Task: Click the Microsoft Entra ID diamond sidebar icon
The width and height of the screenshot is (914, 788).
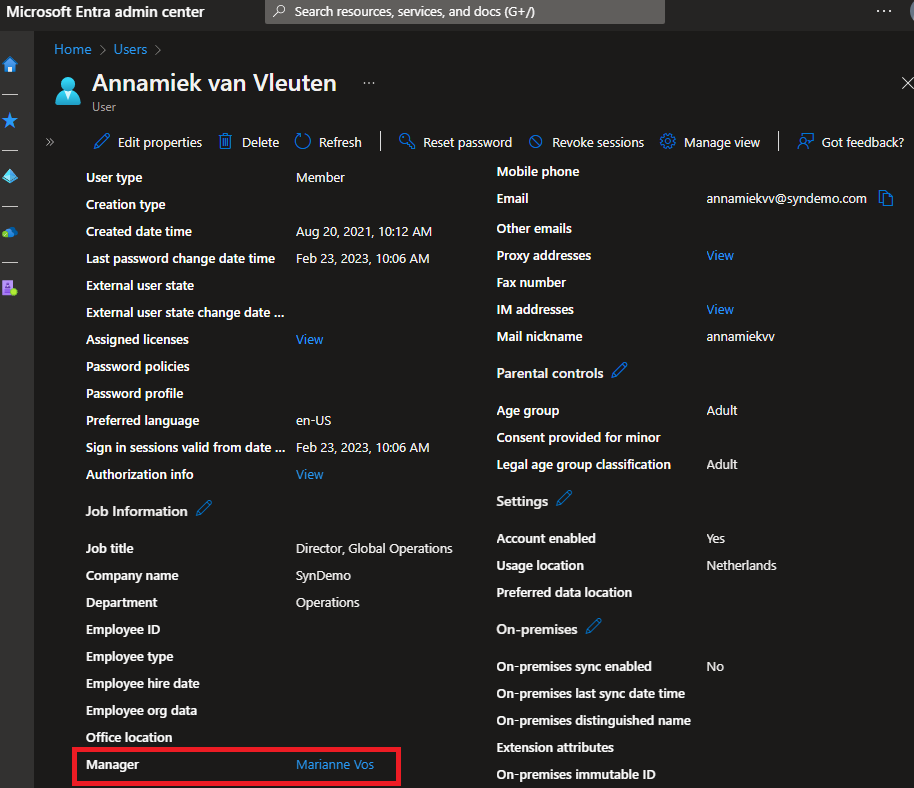Action: pyautogui.click(x=10, y=176)
